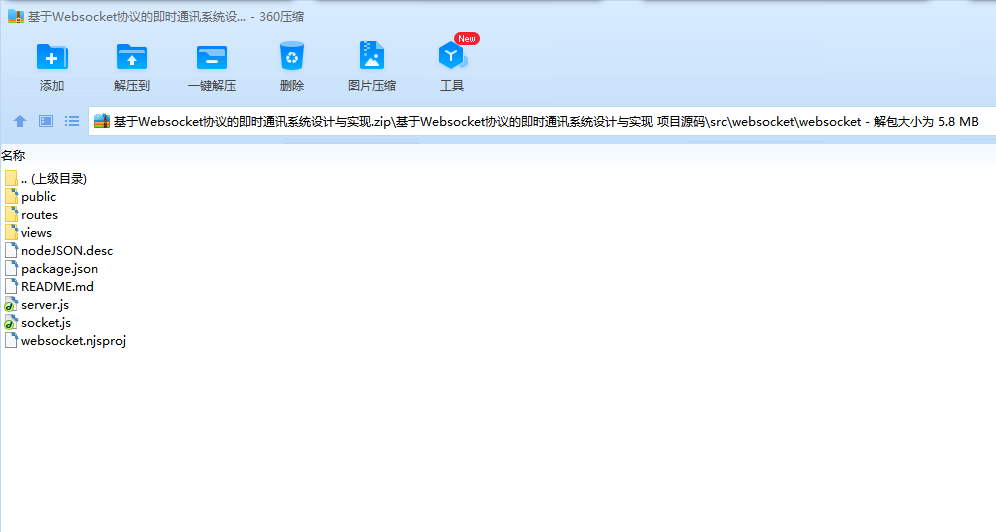996x532 pixels.
Task: Select the public folder
Action: [x=30, y=197]
